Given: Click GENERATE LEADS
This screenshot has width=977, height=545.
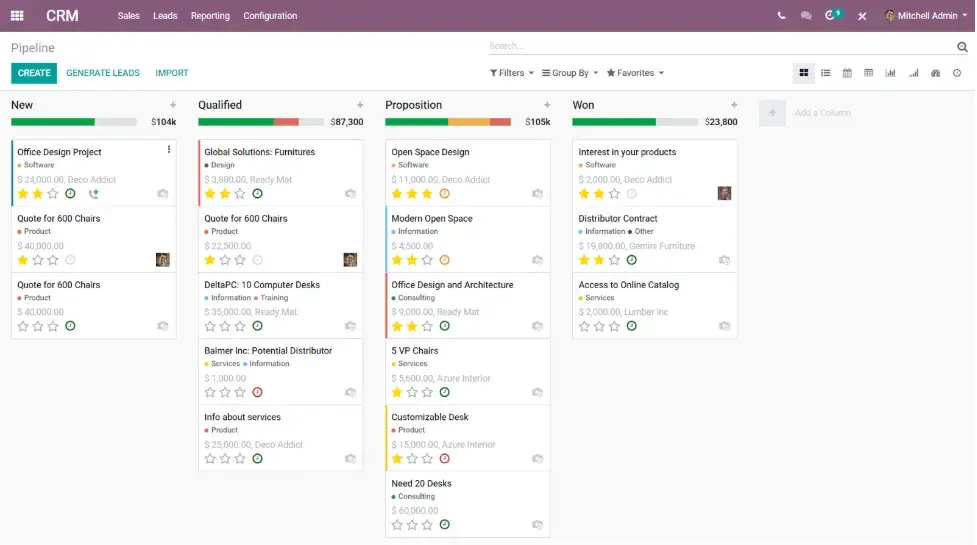Looking at the screenshot, I should 103,73.
